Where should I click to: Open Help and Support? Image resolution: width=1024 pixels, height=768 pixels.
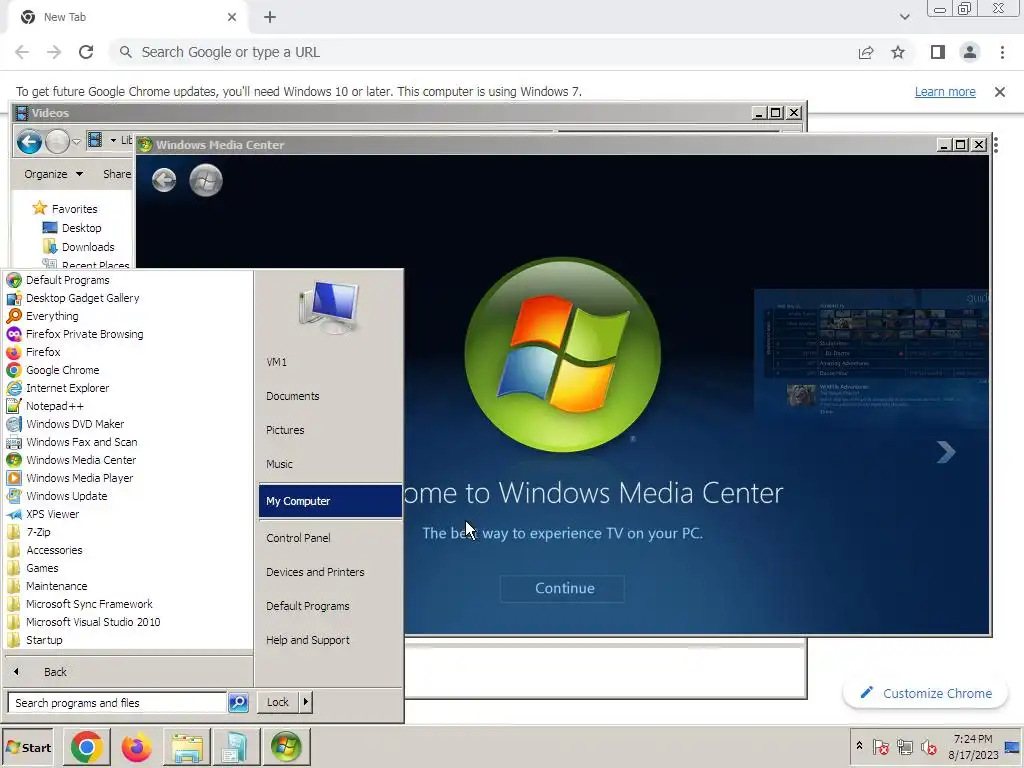point(308,640)
